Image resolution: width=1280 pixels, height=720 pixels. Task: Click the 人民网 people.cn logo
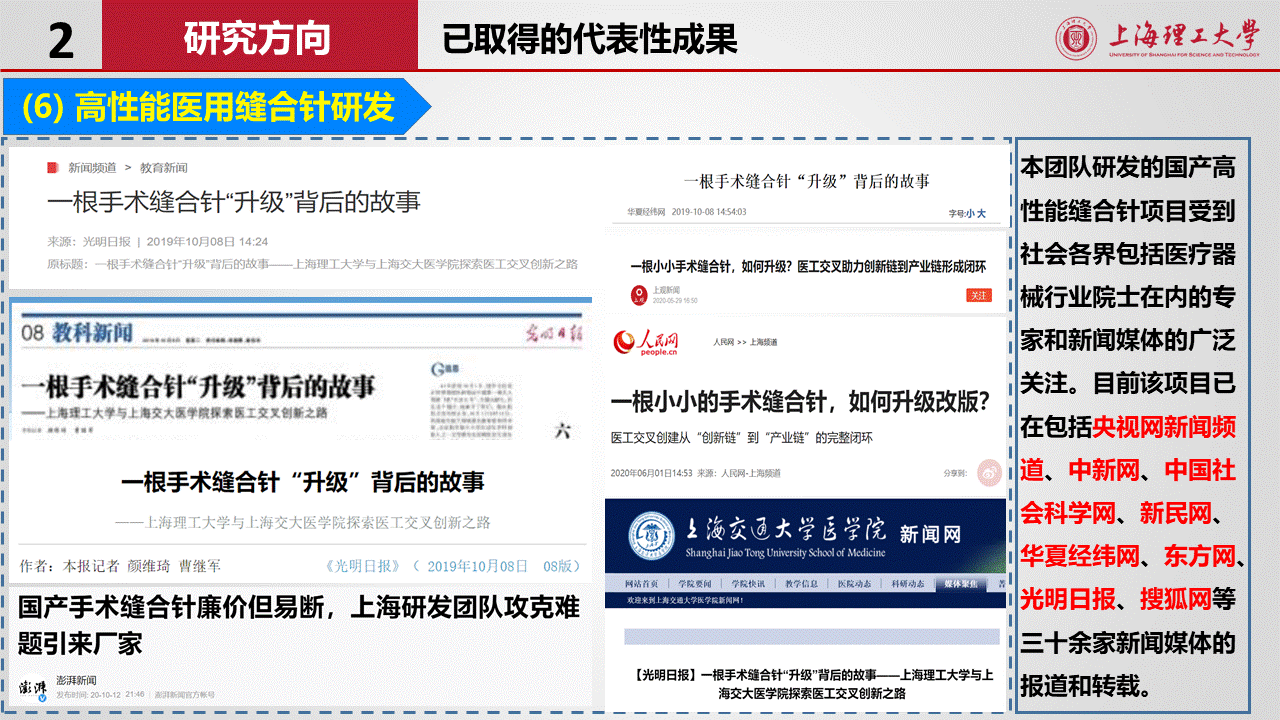click(x=647, y=343)
